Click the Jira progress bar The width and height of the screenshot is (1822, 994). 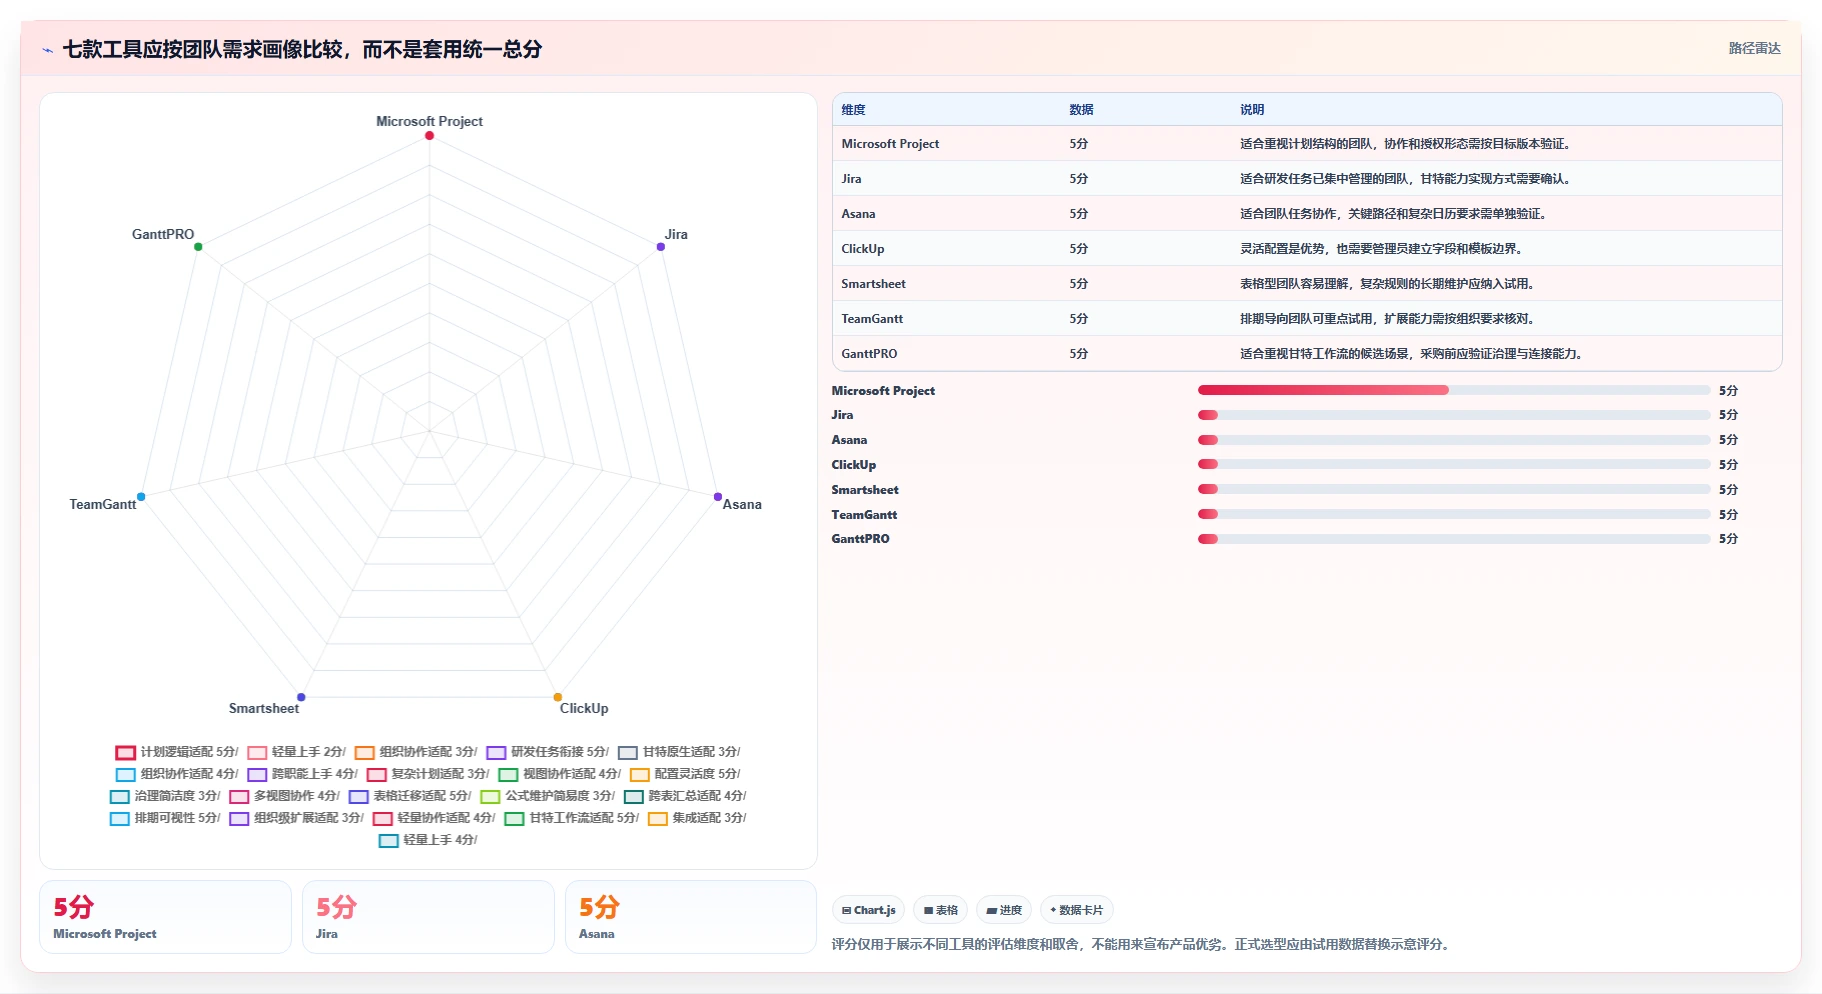tap(1454, 415)
